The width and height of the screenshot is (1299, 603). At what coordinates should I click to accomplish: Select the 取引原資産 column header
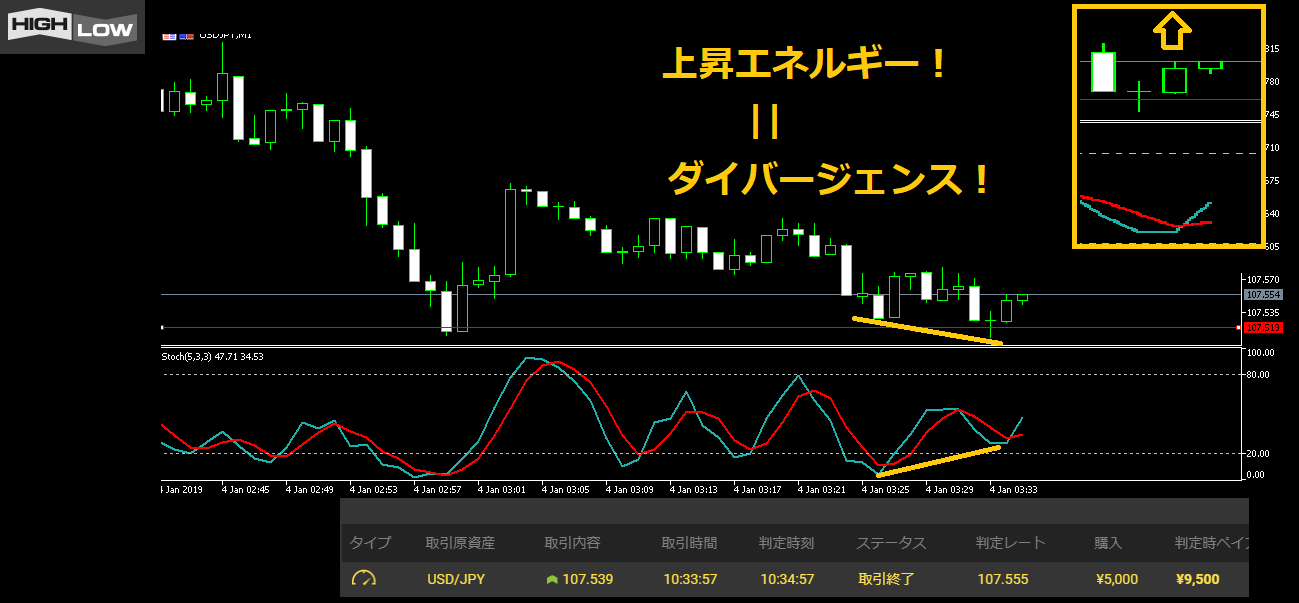[x=460, y=543]
